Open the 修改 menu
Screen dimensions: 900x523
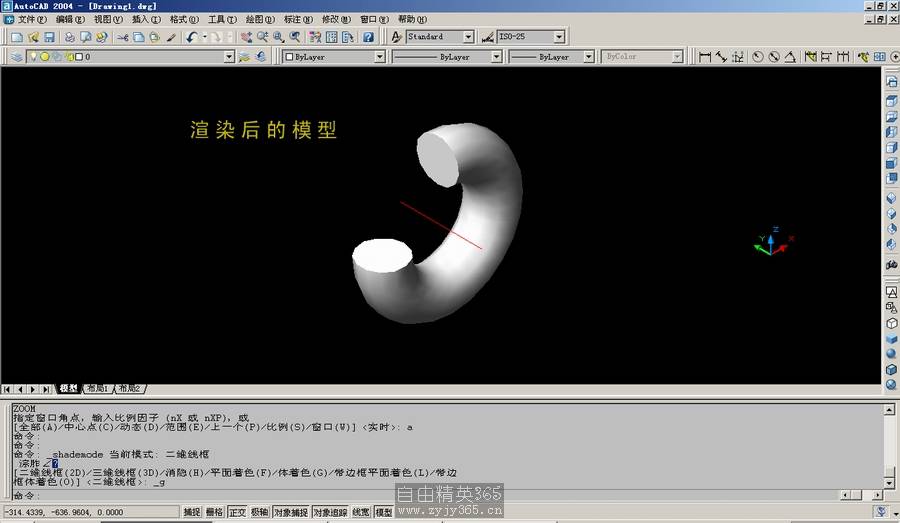tap(336, 20)
